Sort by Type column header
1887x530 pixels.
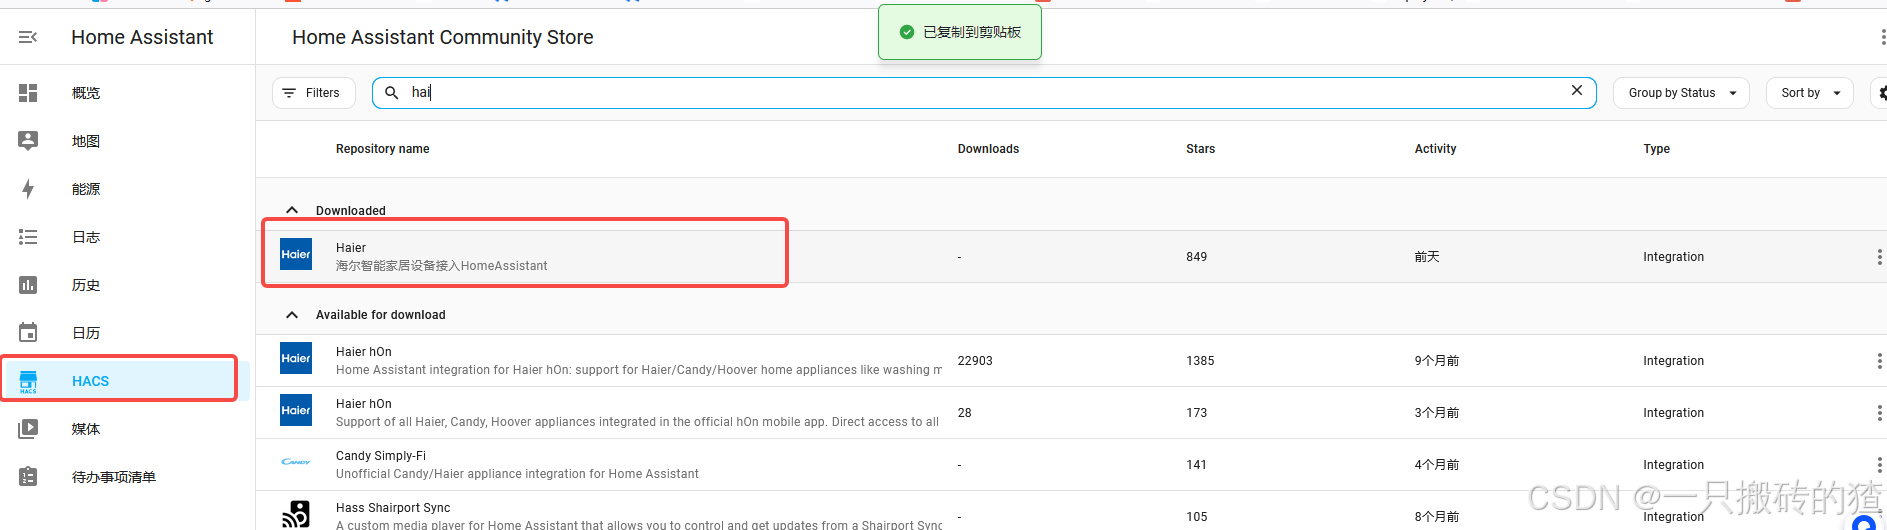point(1656,149)
